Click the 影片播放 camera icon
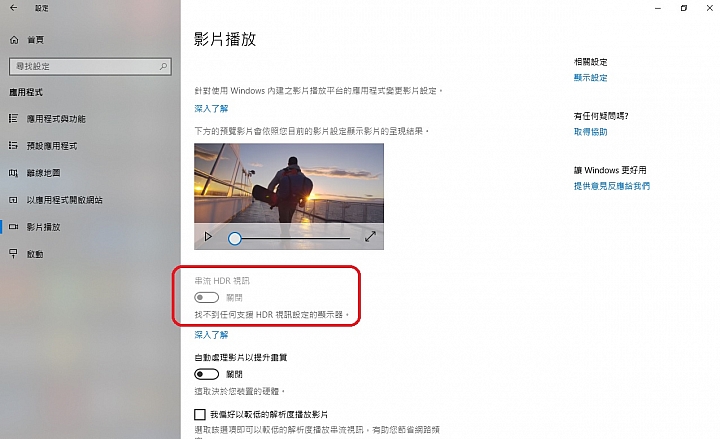 pos(13,227)
